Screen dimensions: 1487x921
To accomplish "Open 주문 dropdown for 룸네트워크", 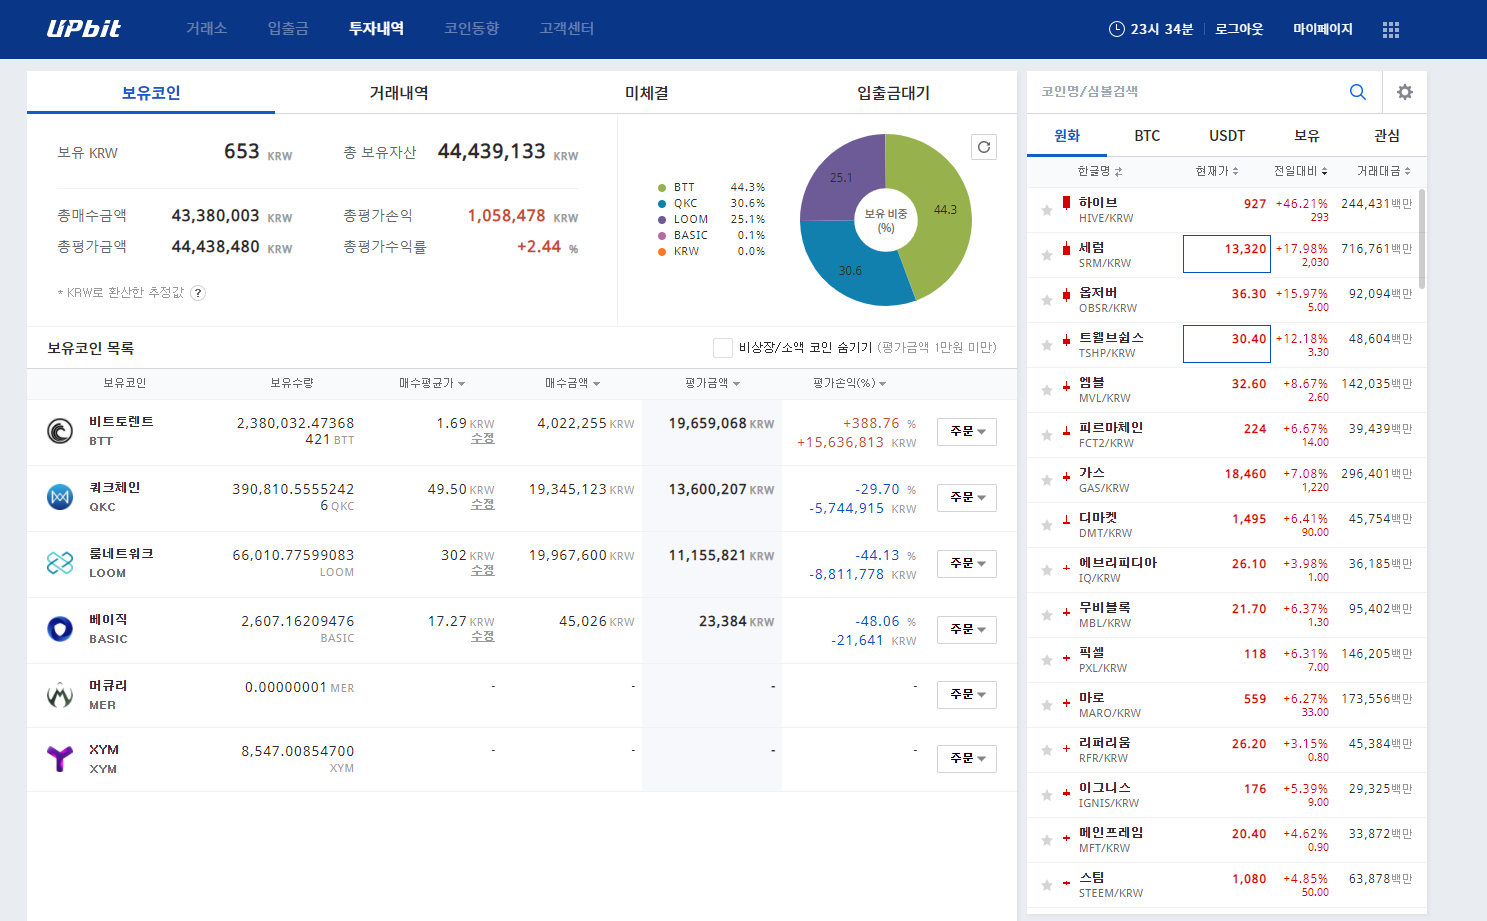I will point(967,563).
